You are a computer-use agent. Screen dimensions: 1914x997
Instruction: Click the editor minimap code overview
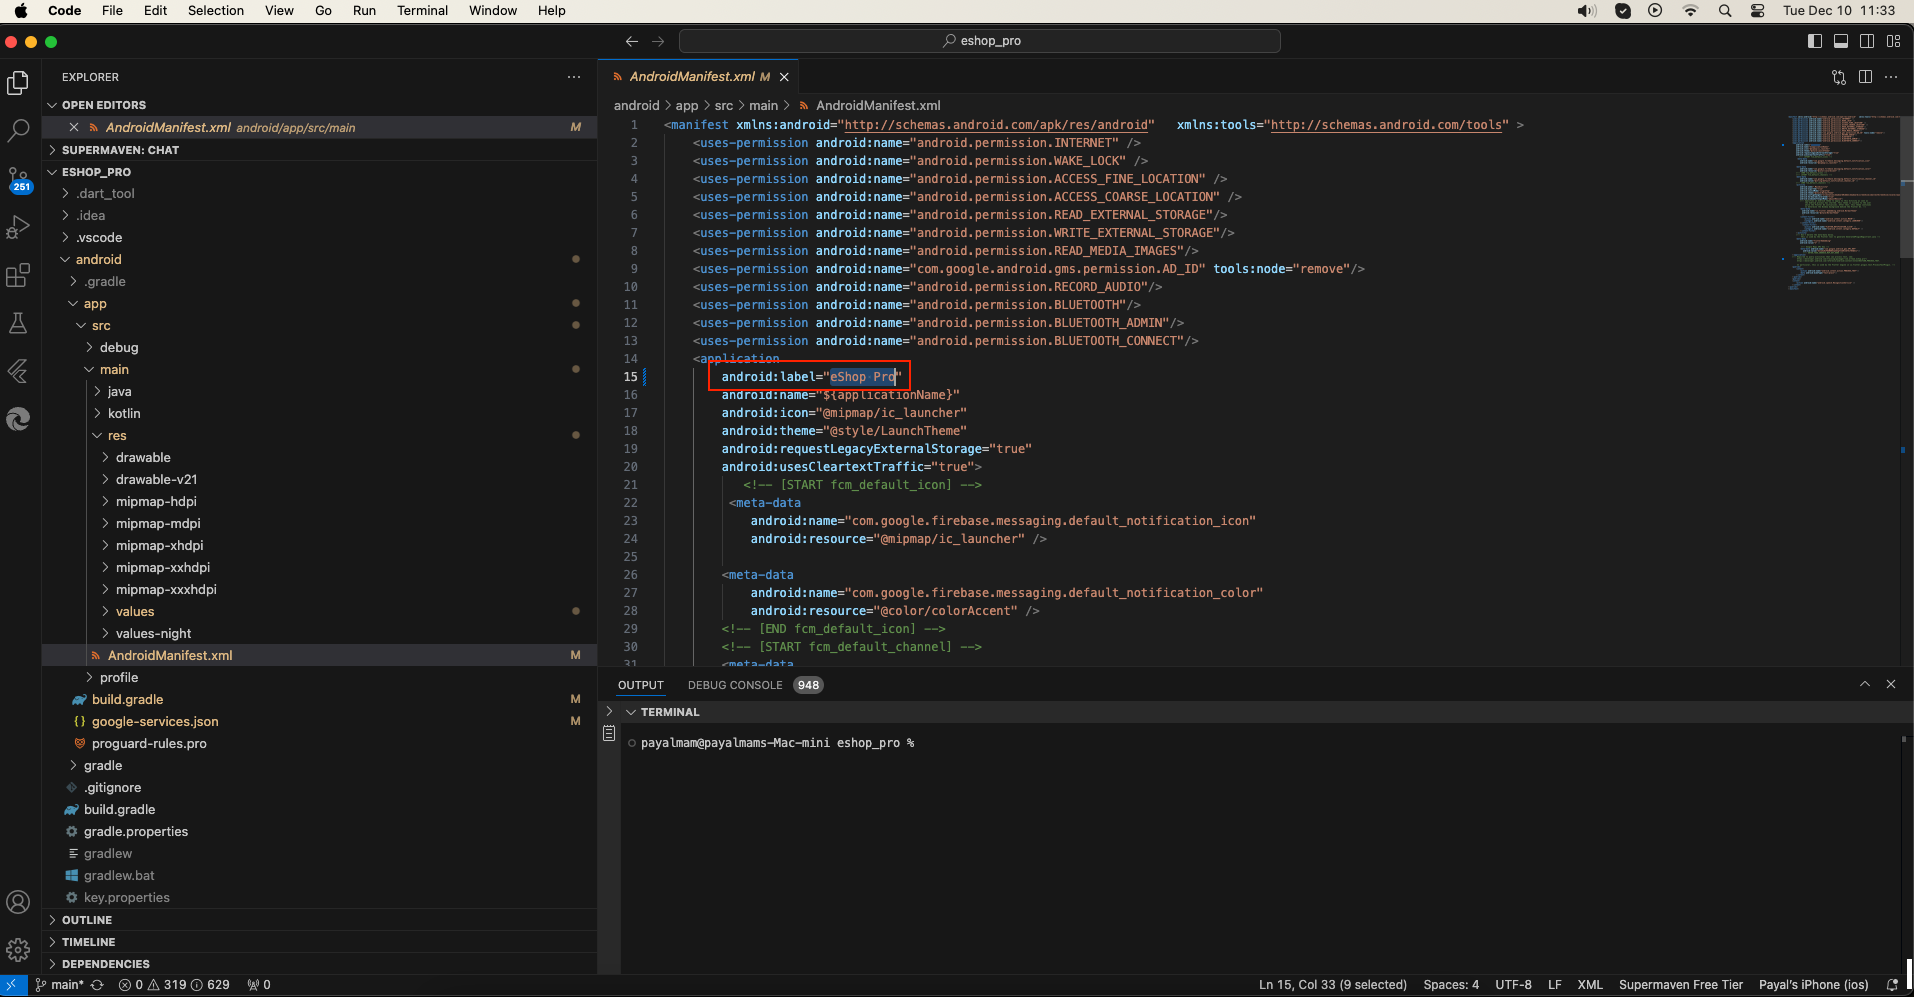[1842, 203]
